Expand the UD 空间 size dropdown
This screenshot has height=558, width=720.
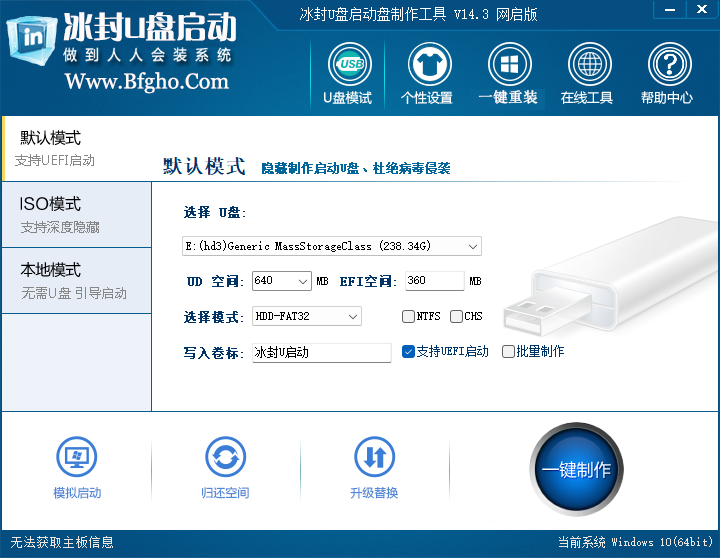pyautogui.click(x=303, y=281)
